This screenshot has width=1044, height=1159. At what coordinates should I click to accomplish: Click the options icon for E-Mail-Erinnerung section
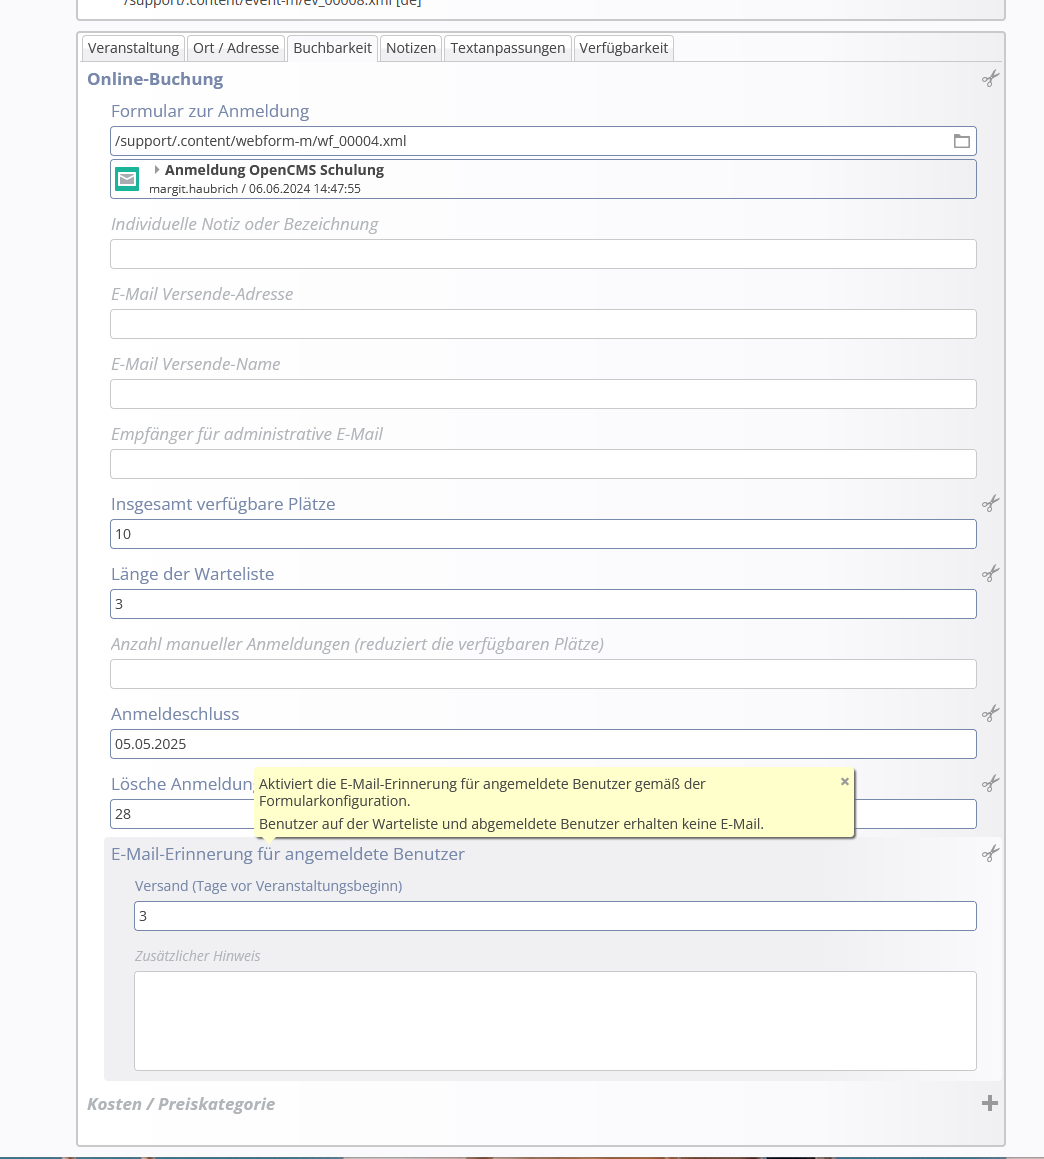[x=990, y=853]
